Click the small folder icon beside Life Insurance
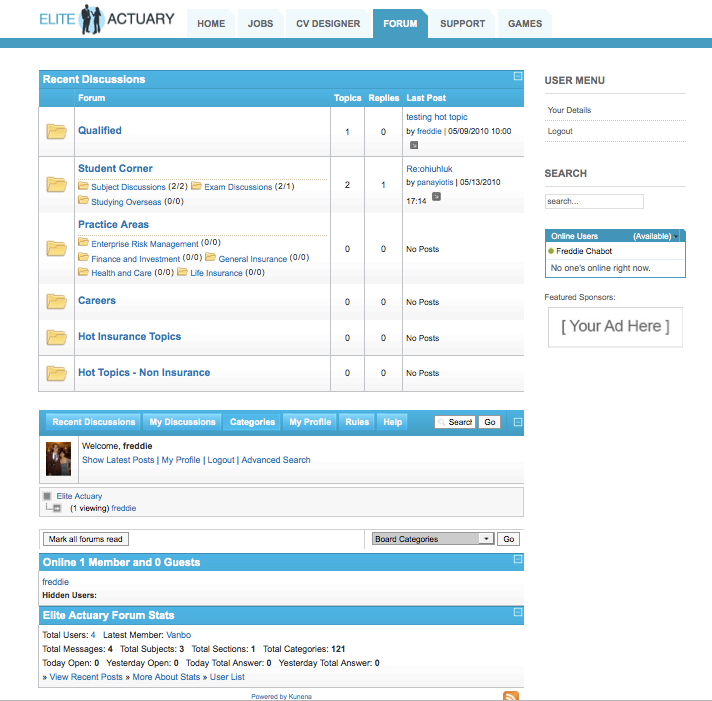Image resolution: width=712 pixels, height=701 pixels. point(183,272)
